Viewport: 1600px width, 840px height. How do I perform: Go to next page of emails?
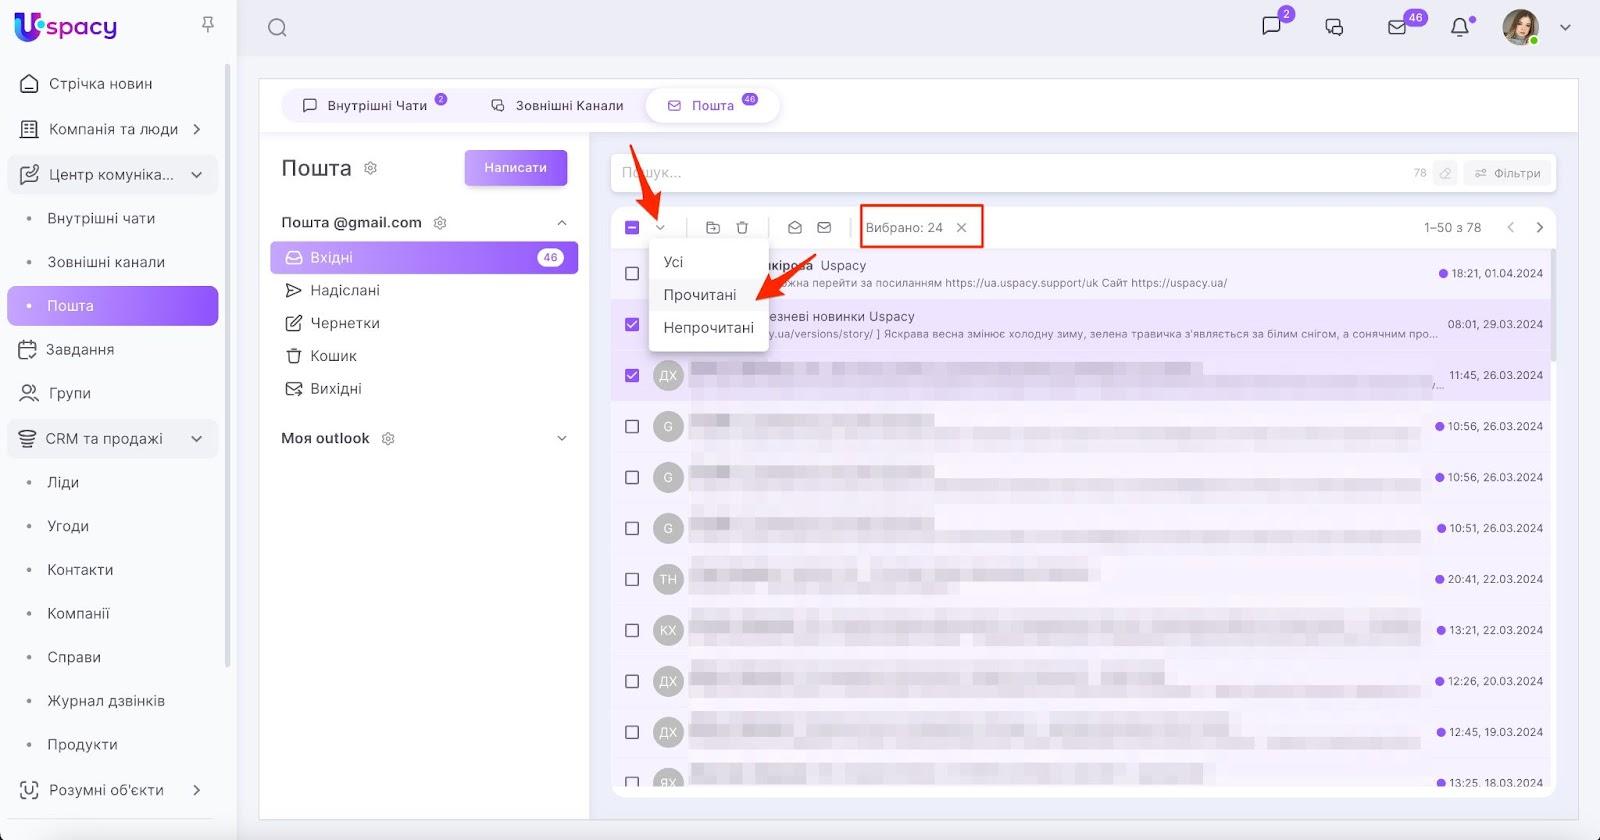(1539, 228)
